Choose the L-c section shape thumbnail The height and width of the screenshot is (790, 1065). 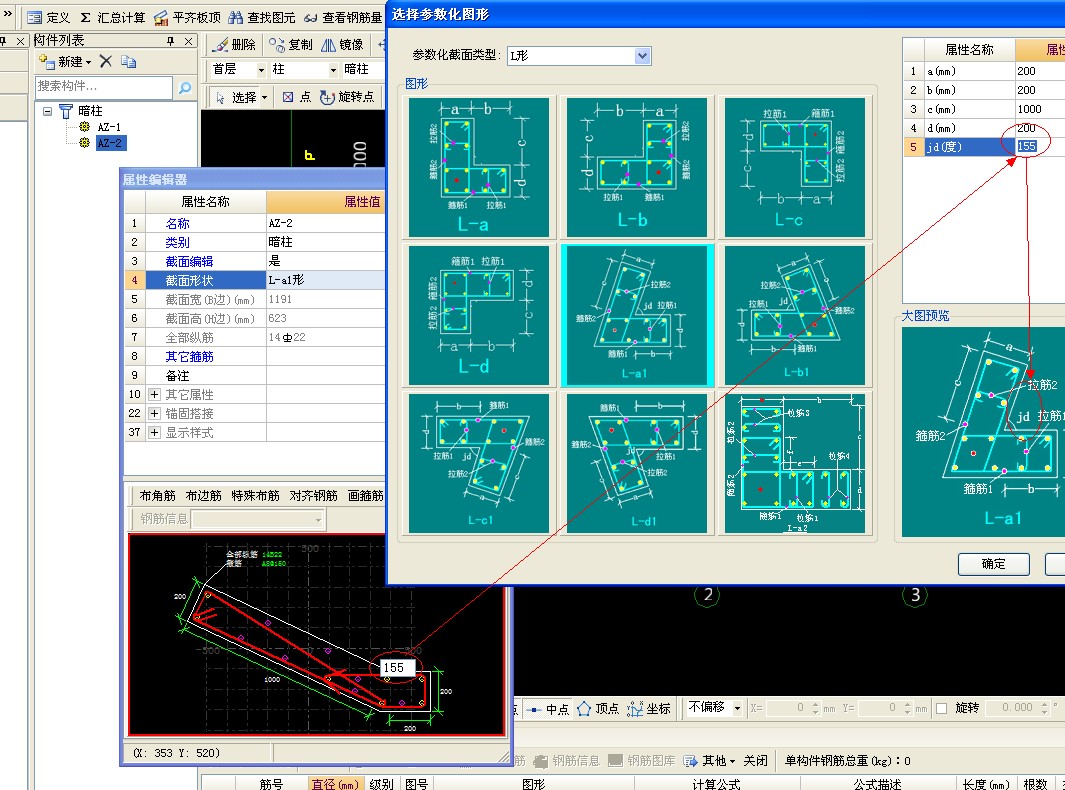[x=795, y=167]
